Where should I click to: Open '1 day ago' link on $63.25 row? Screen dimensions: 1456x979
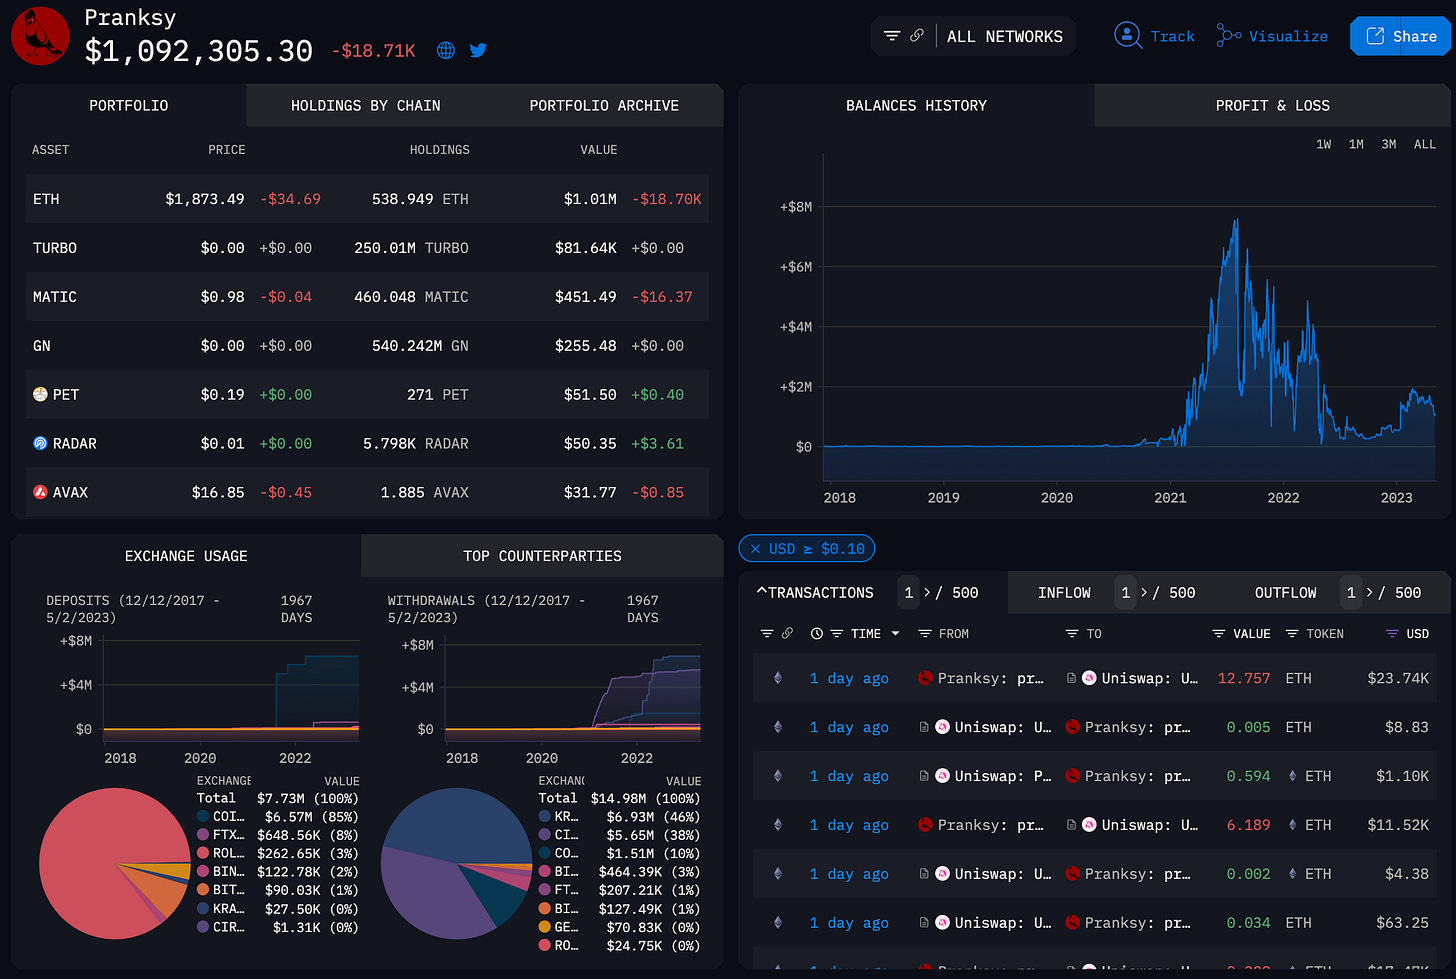click(849, 923)
